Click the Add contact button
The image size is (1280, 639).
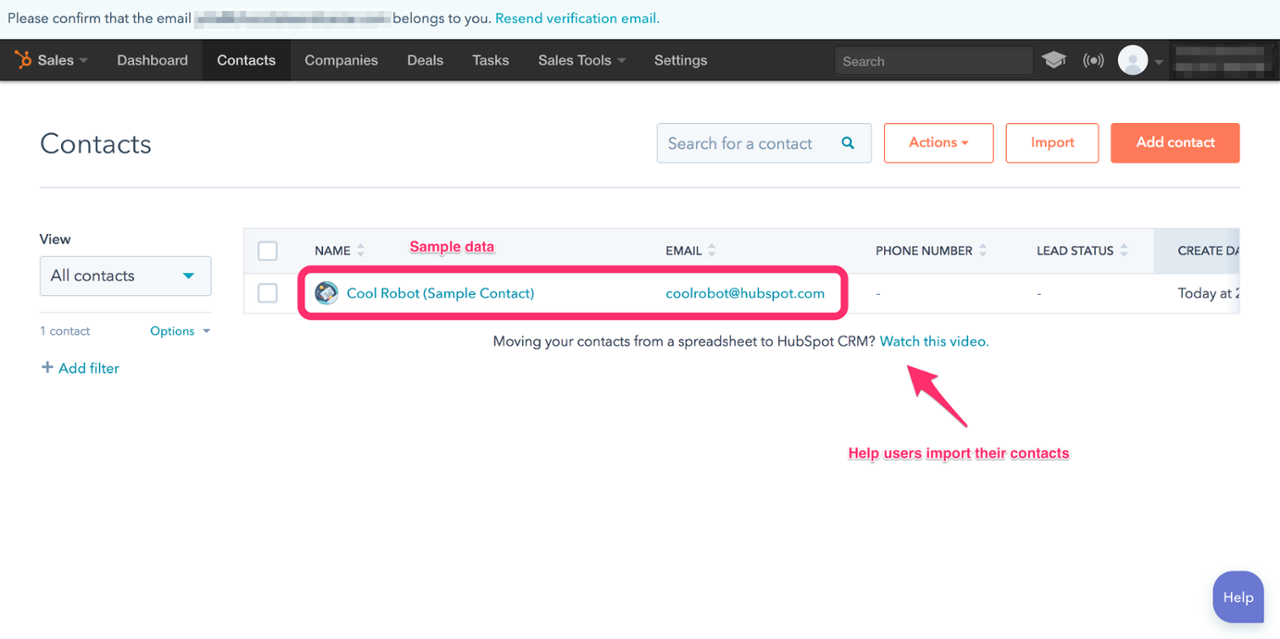click(x=1175, y=143)
